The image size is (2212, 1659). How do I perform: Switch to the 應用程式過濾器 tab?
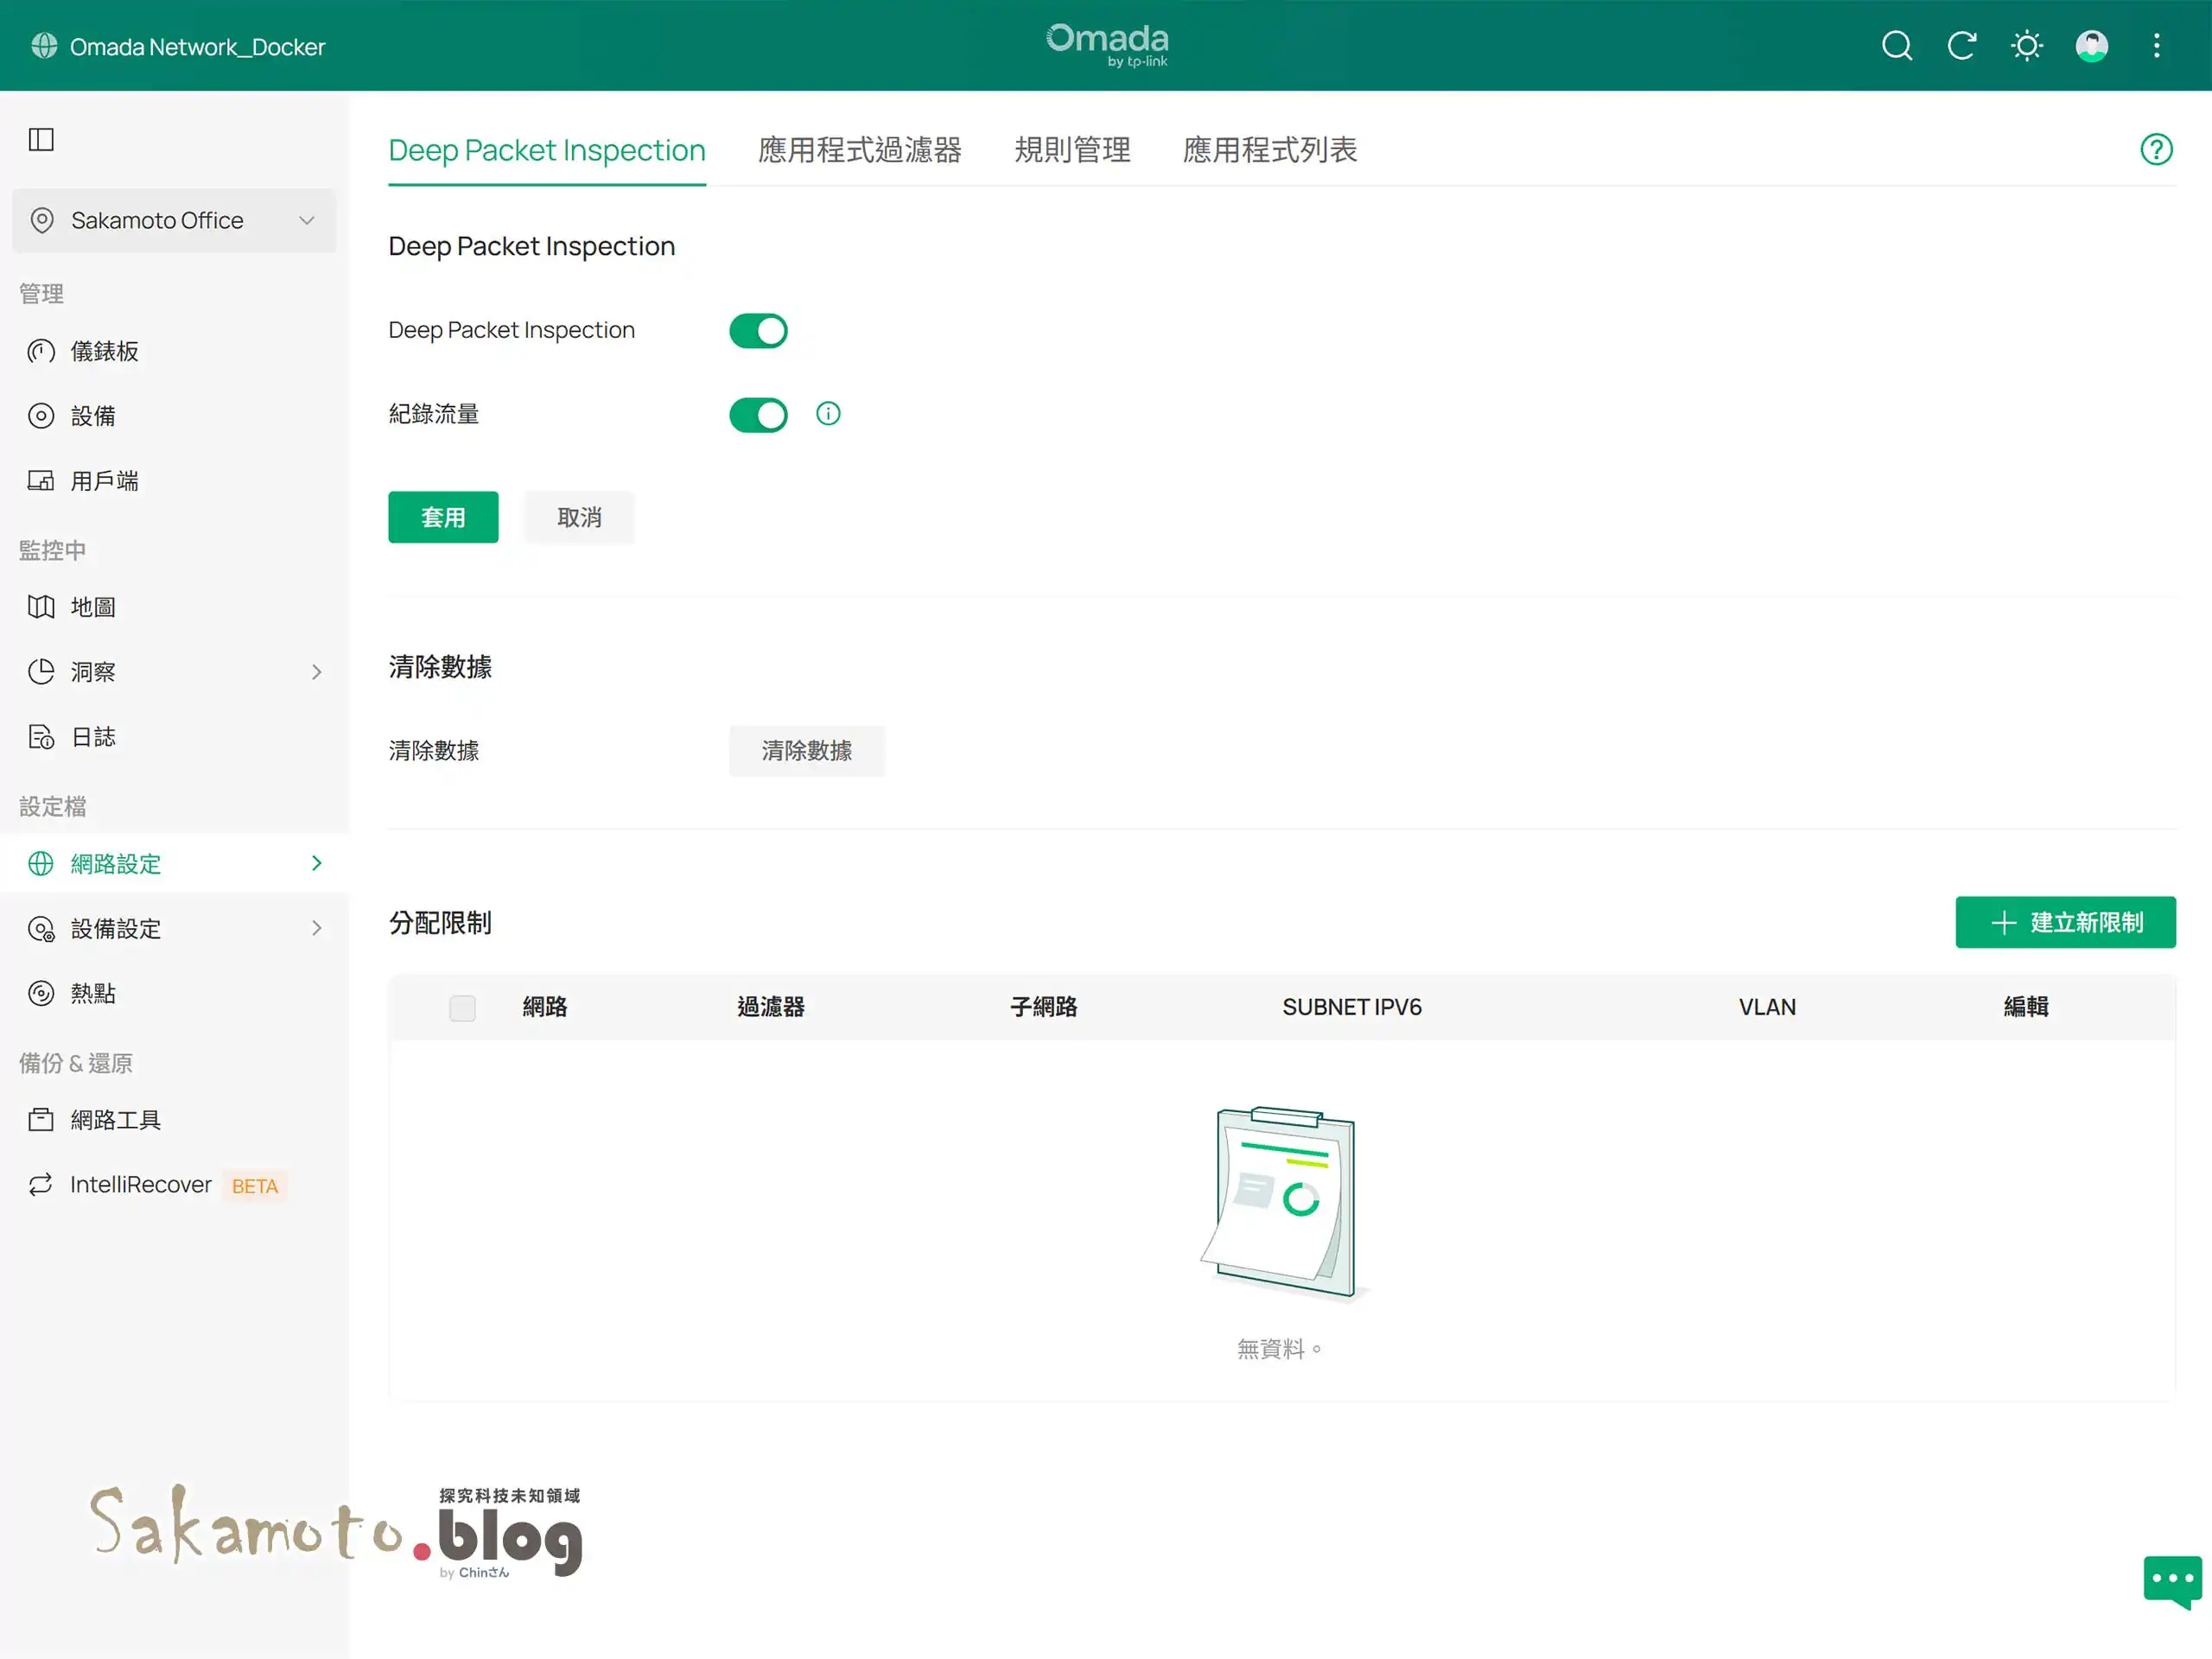(859, 150)
